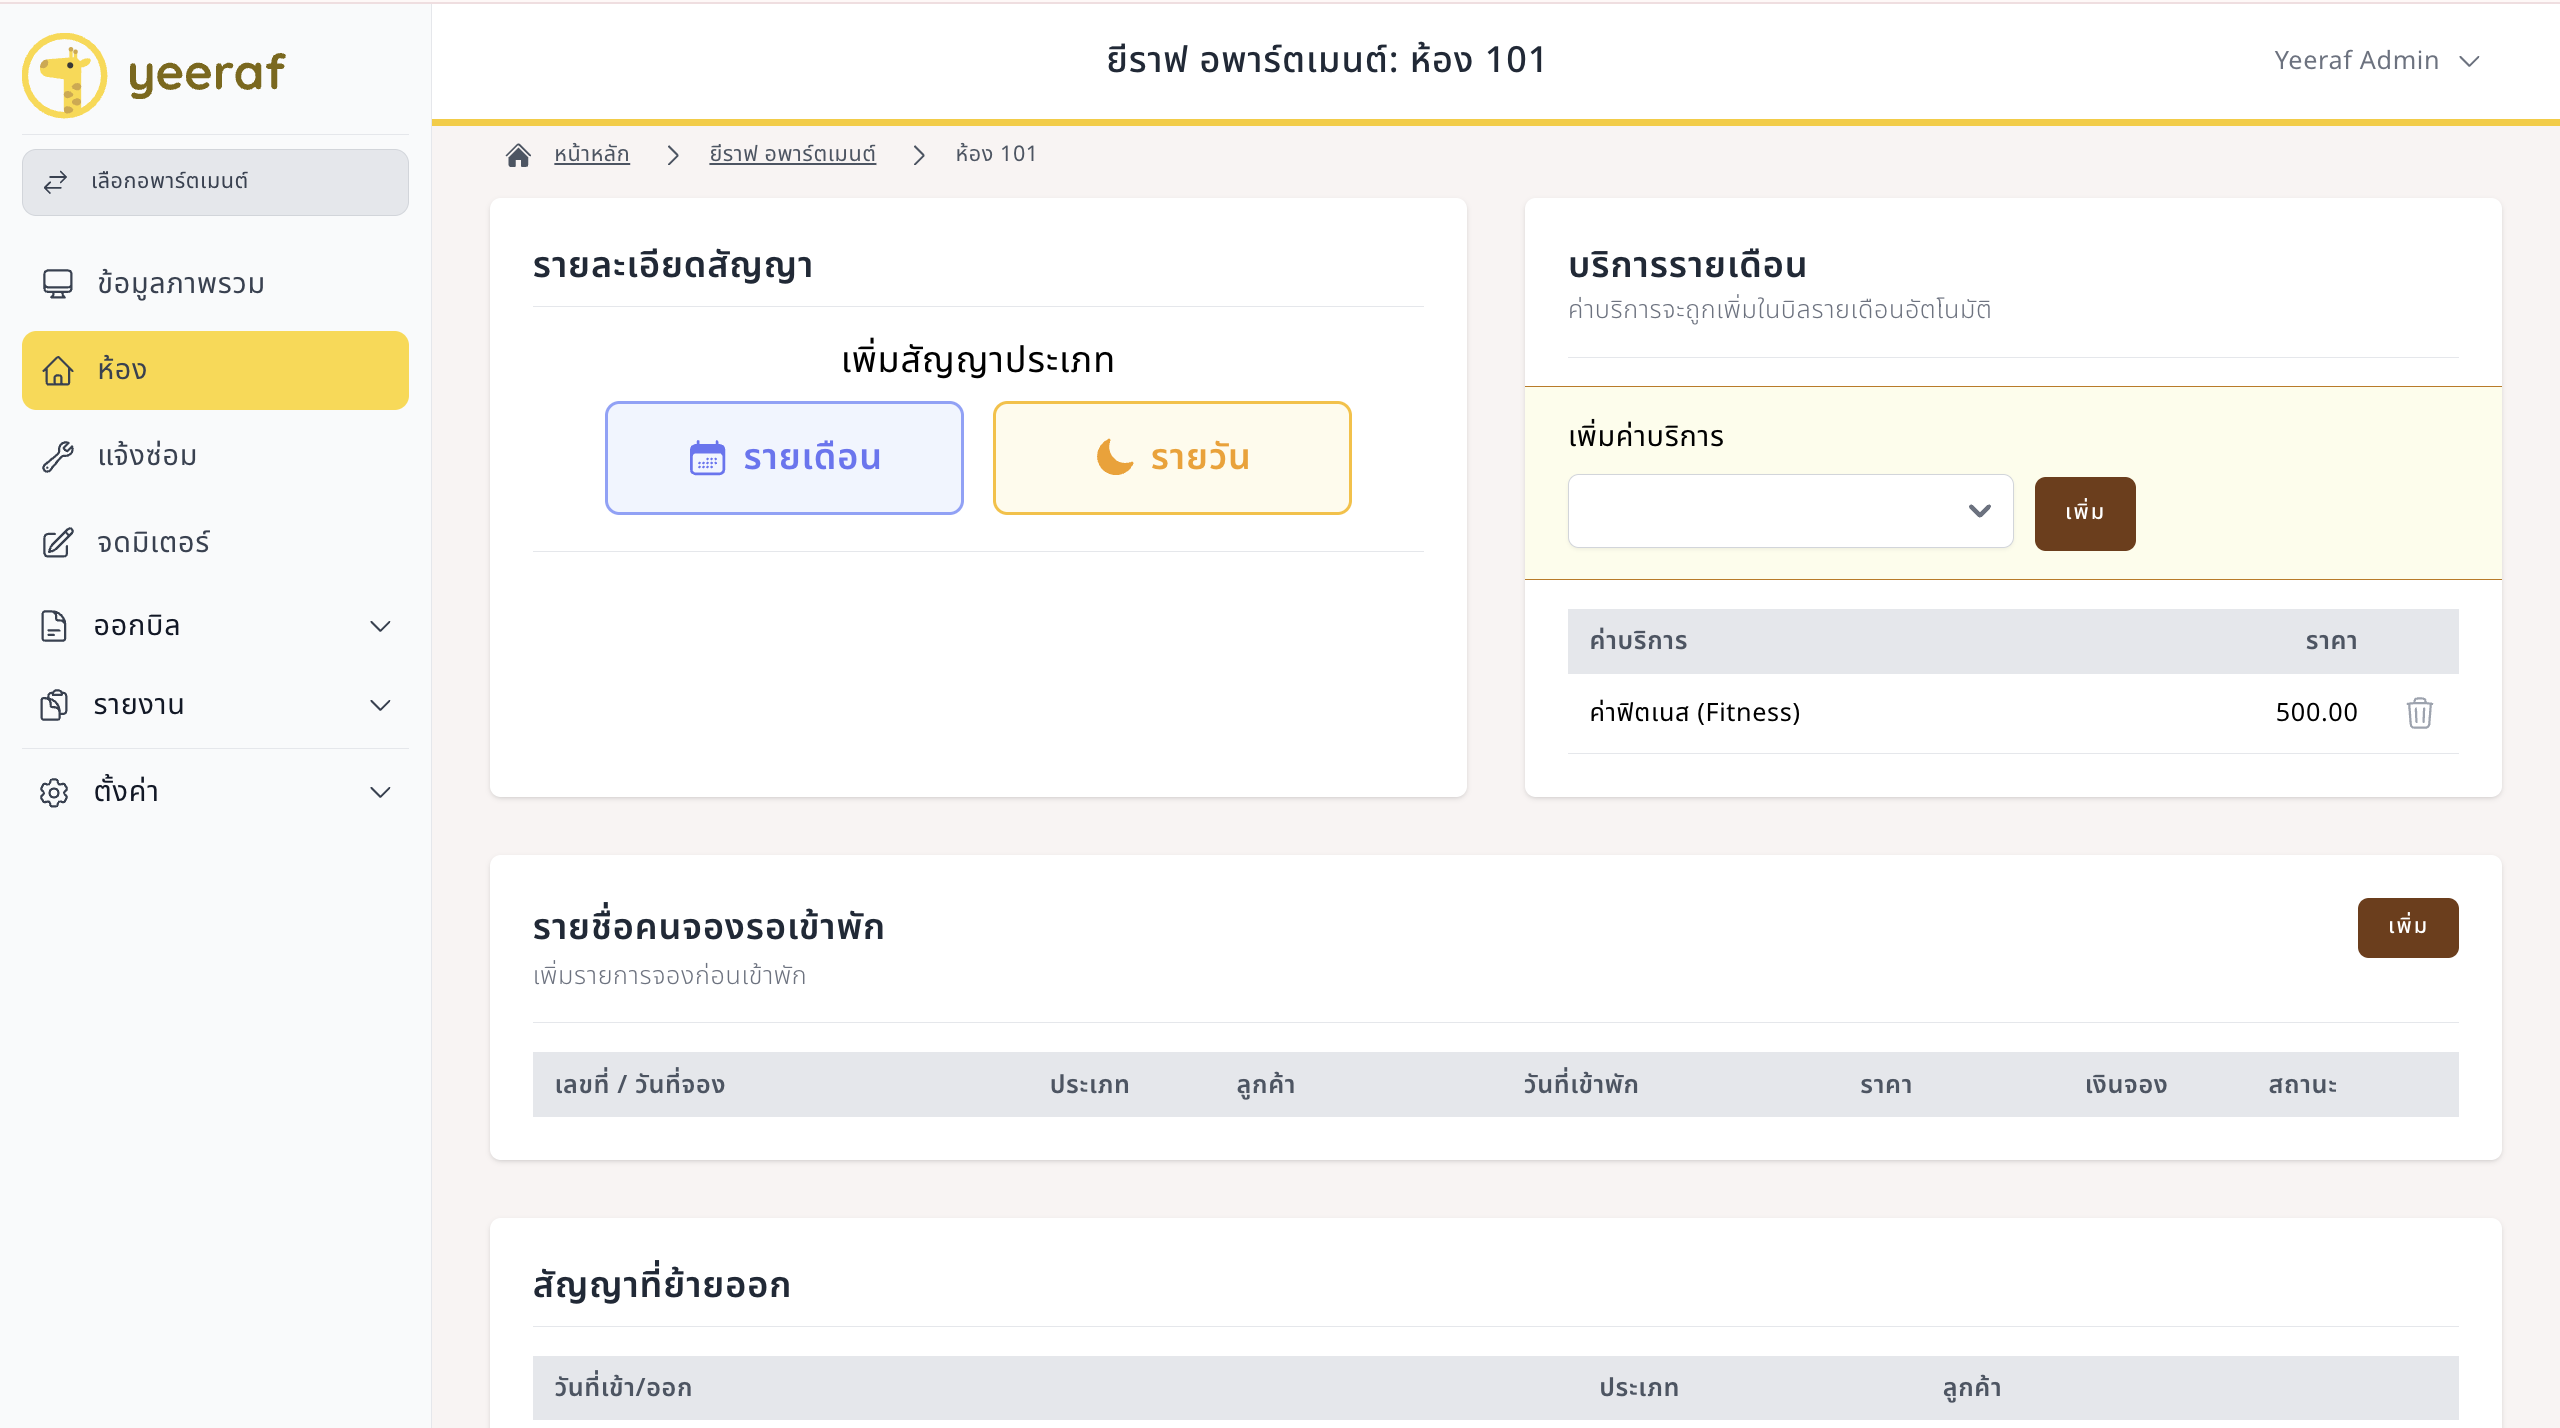This screenshot has width=2560, height=1428.
Task: Add a รายวัน daily contract
Action: 1172,458
